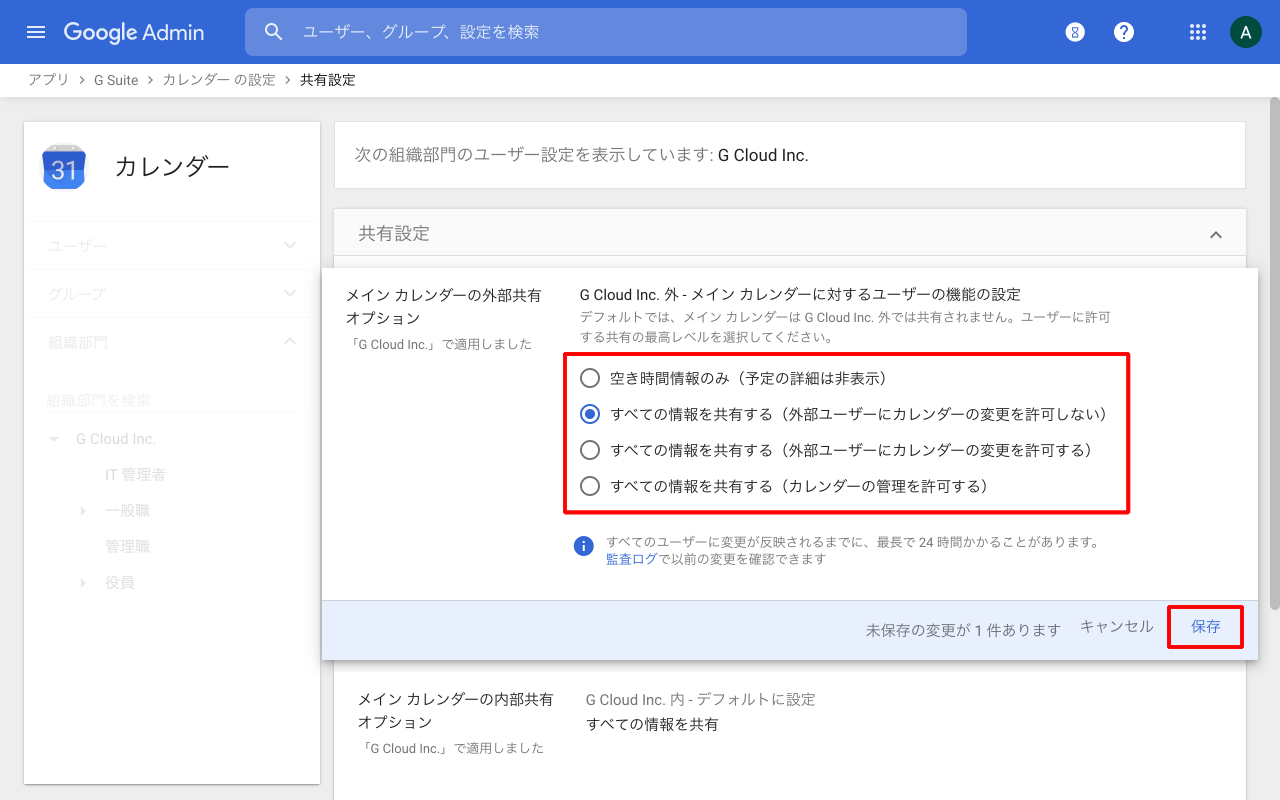Open the help question mark icon
Viewport: 1280px width, 800px height.
pyautogui.click(x=1124, y=32)
